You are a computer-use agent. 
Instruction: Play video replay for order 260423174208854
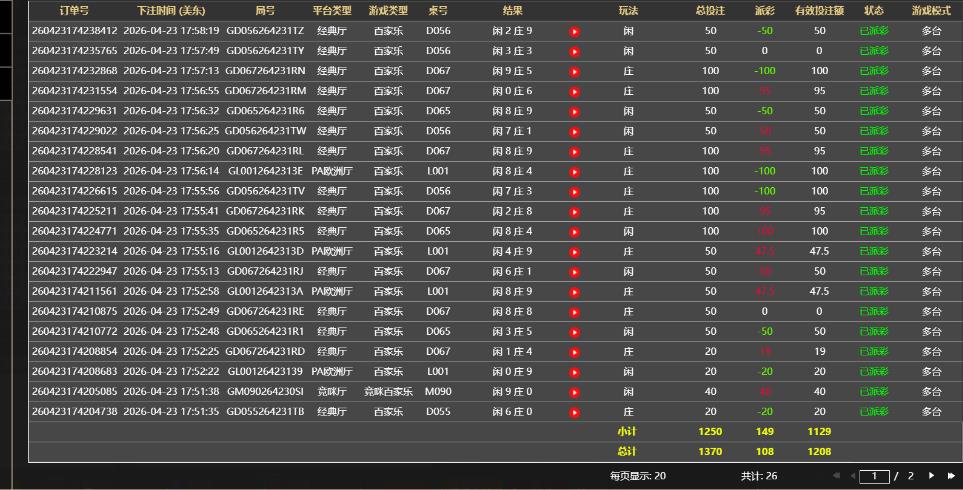(x=574, y=352)
